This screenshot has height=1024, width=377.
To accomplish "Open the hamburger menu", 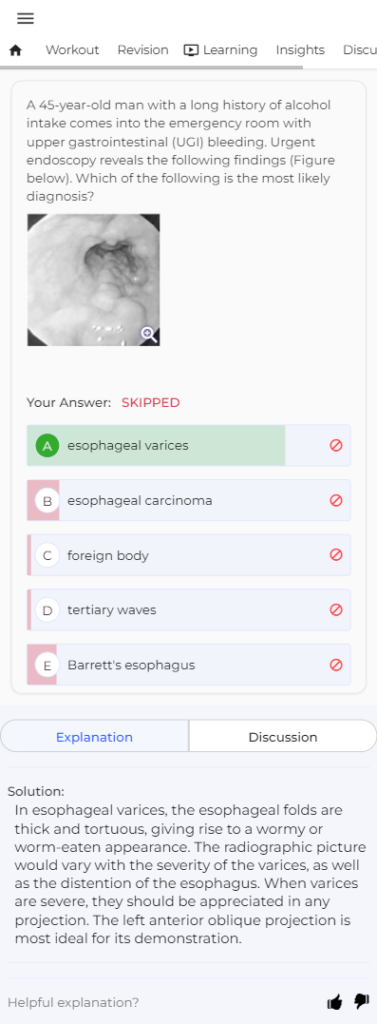I will (25, 18).
